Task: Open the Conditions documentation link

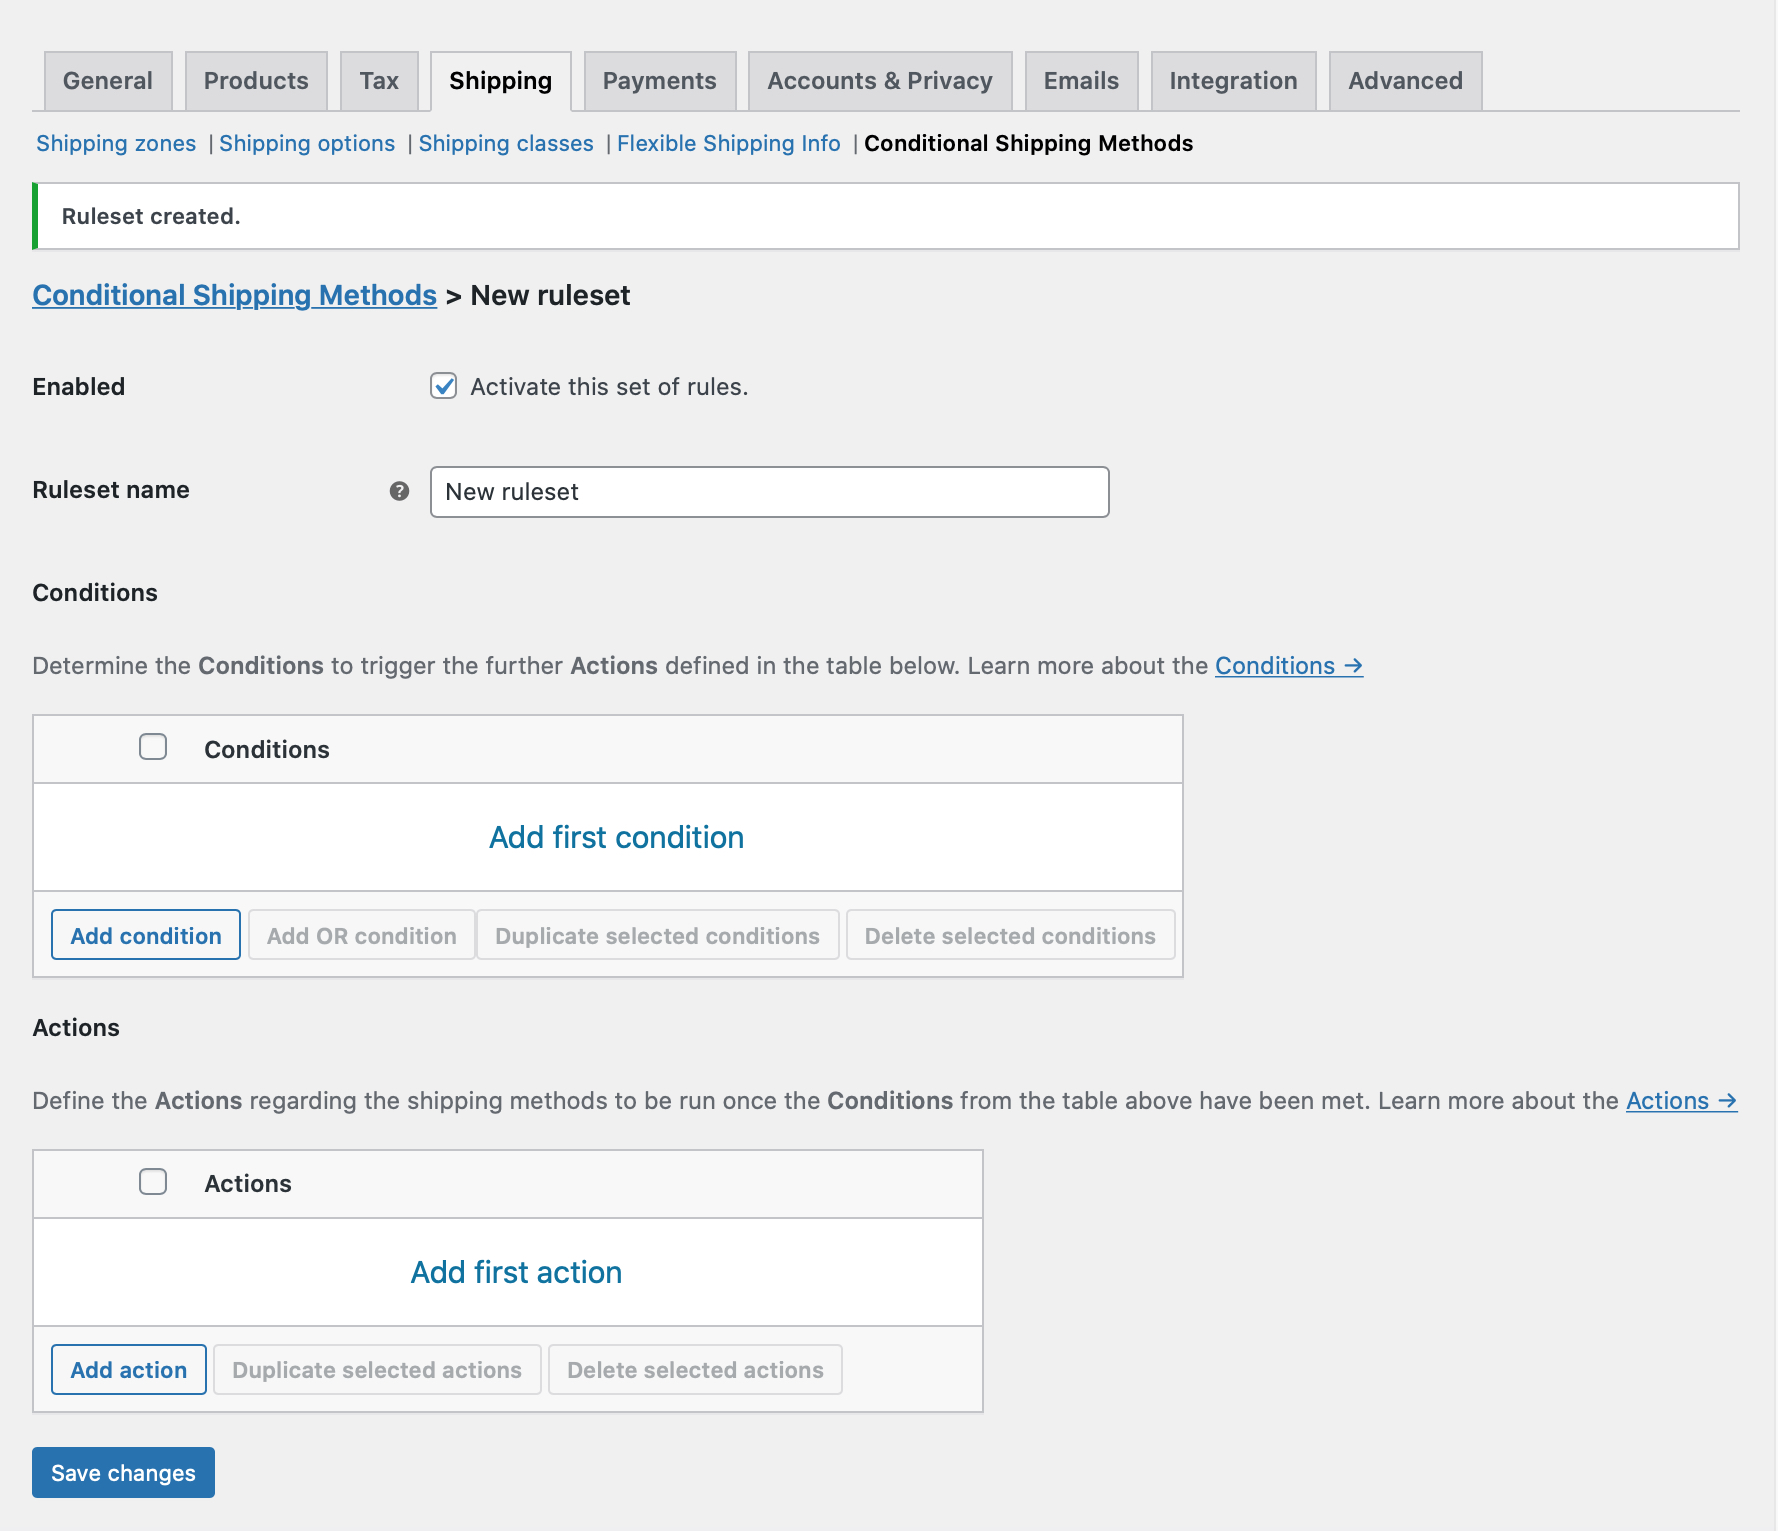Action: click(1288, 665)
